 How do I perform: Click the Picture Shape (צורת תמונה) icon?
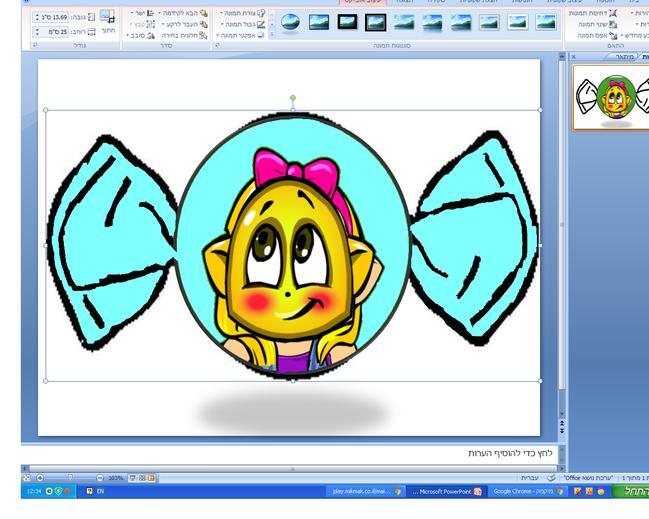pyautogui.click(x=261, y=13)
